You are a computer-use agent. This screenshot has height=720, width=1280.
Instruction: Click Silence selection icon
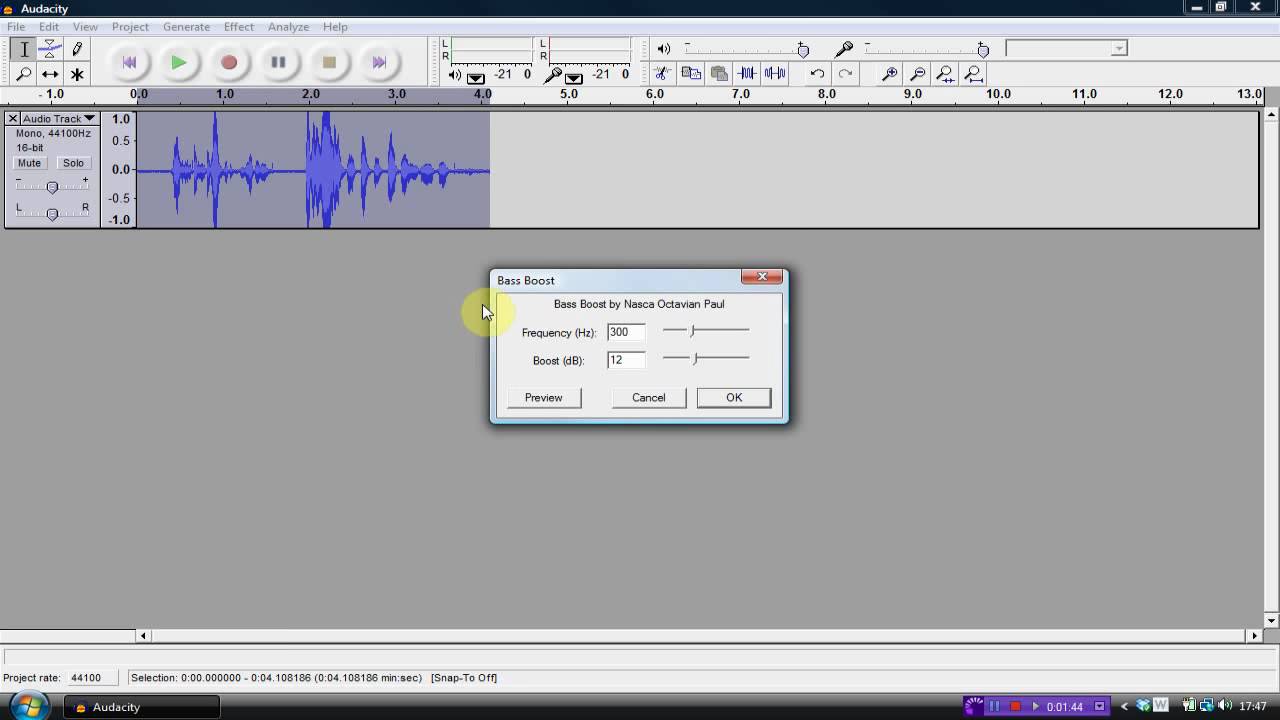click(775, 74)
